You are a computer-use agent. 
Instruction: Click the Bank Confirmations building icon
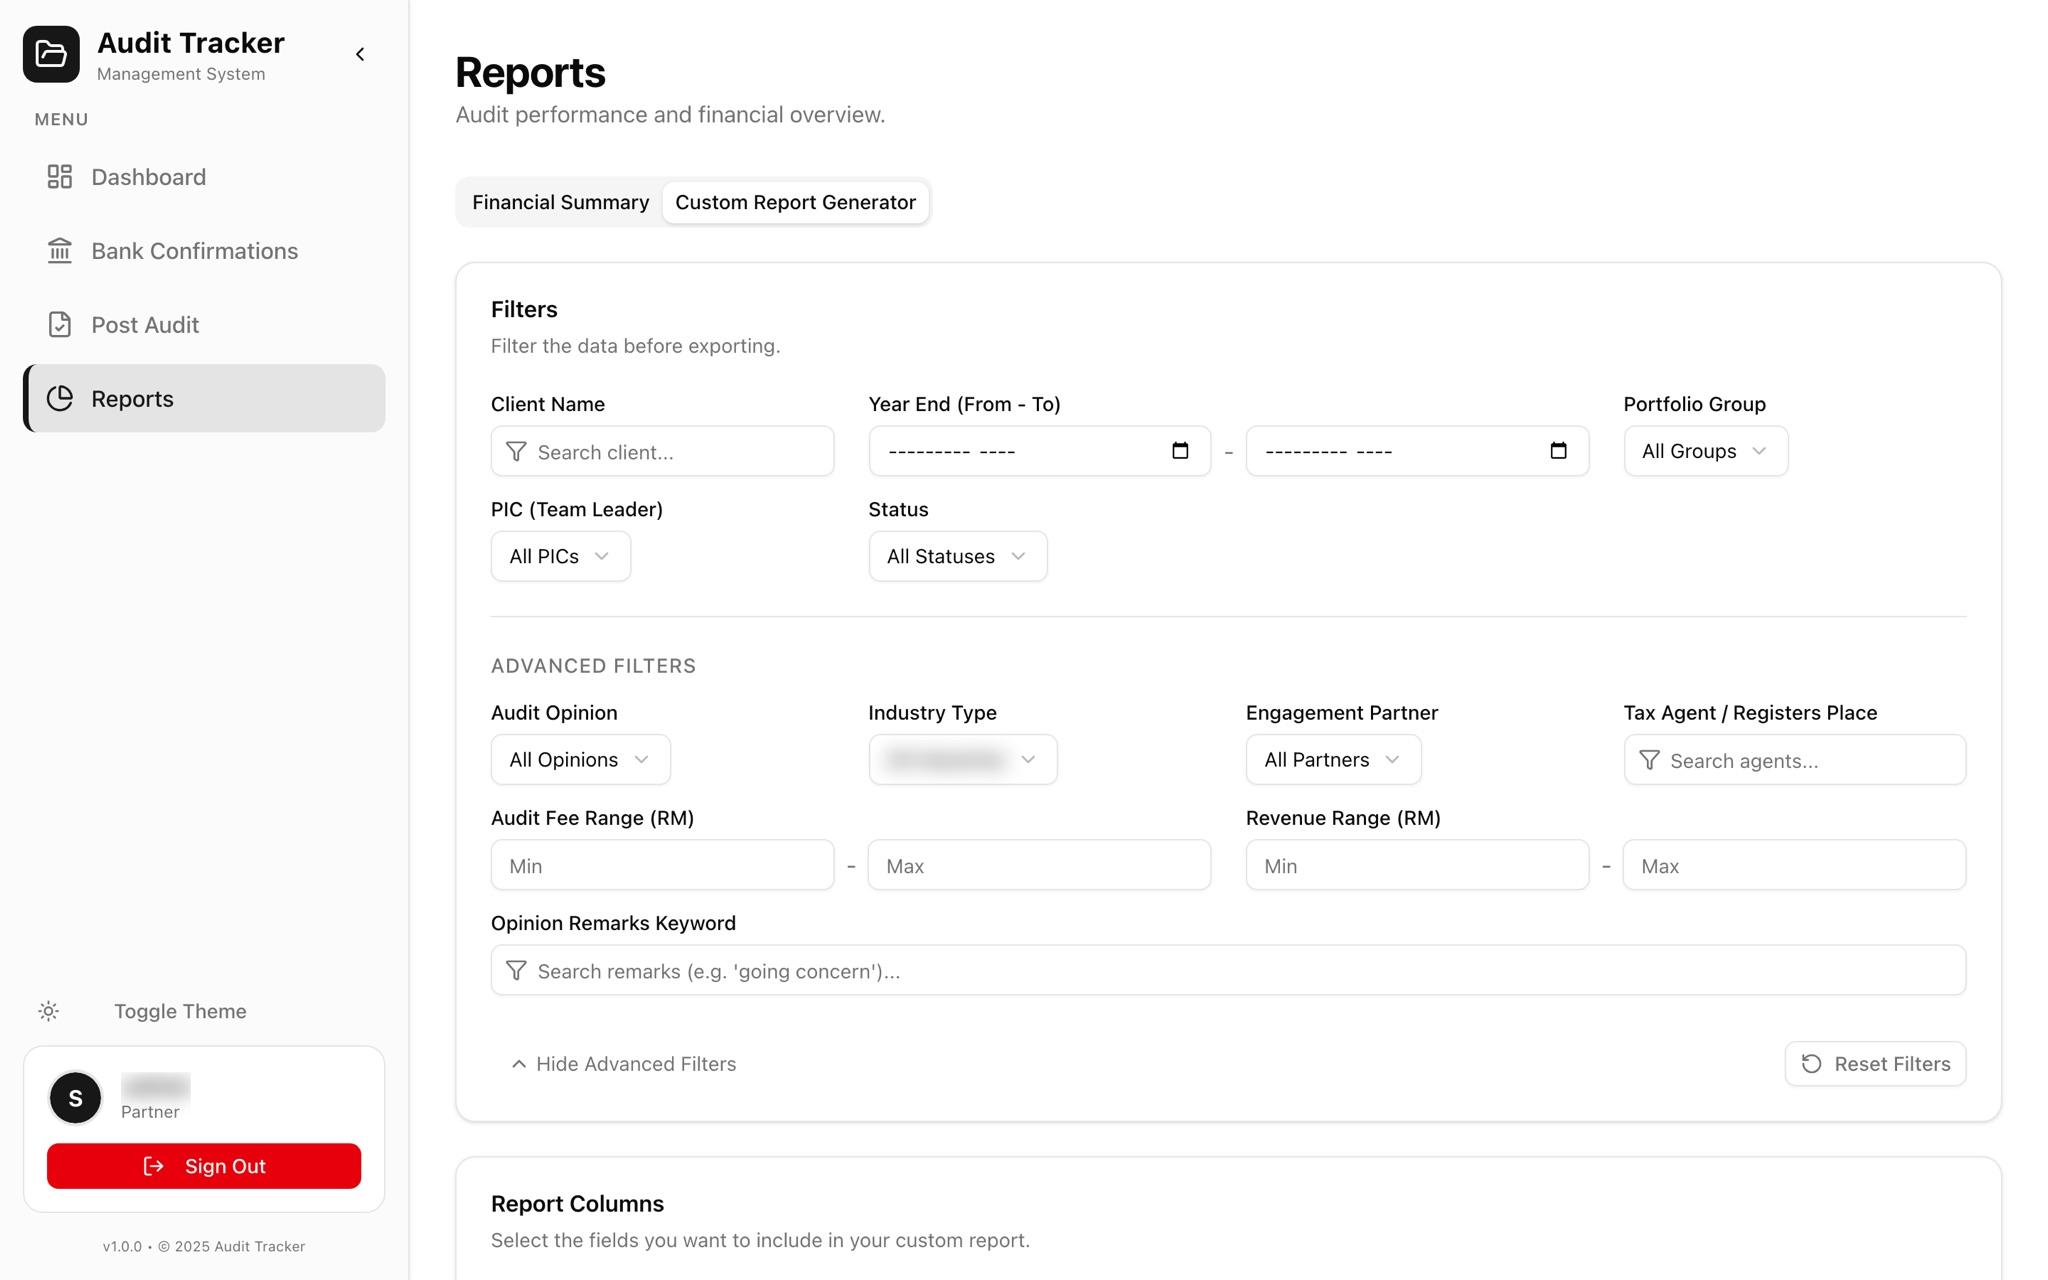60,251
